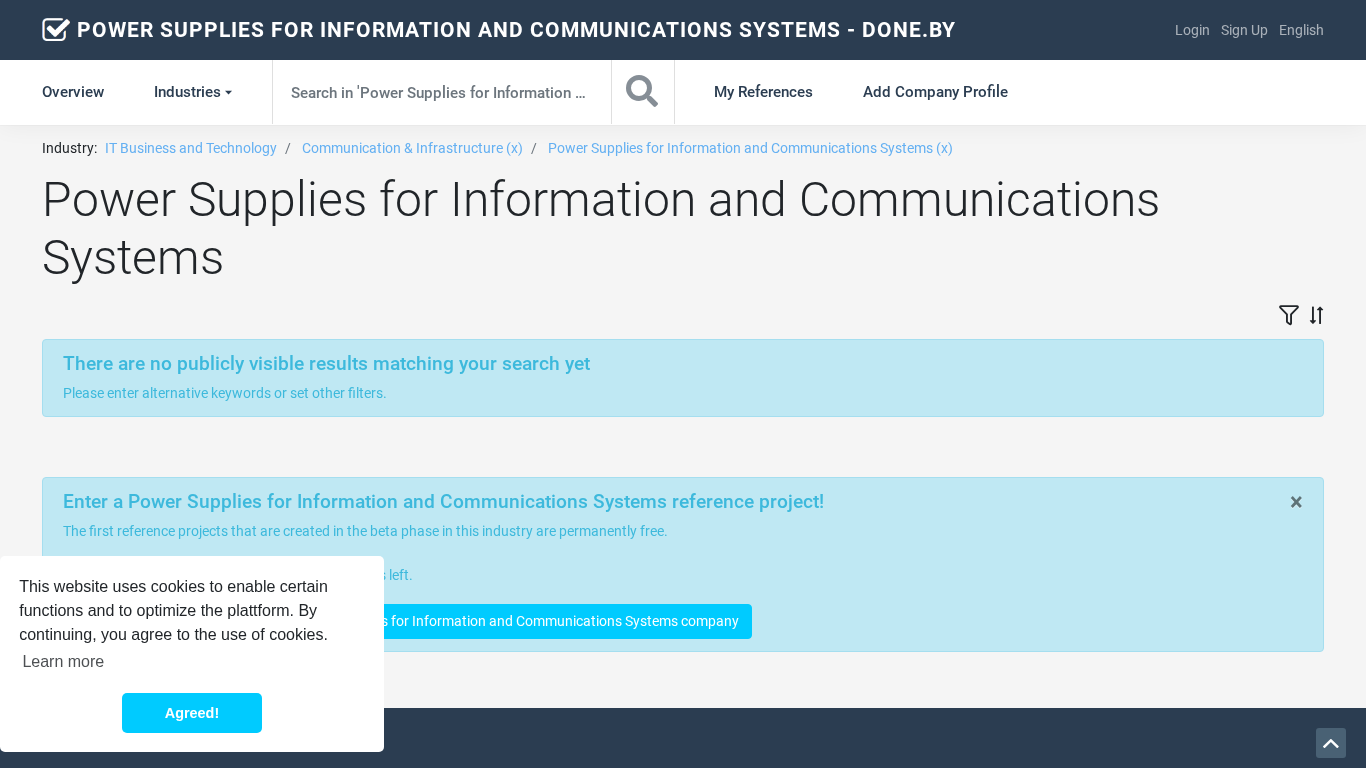Click the checkmark logo icon in header
Viewport: 1366px width, 768px height.
coord(56,30)
